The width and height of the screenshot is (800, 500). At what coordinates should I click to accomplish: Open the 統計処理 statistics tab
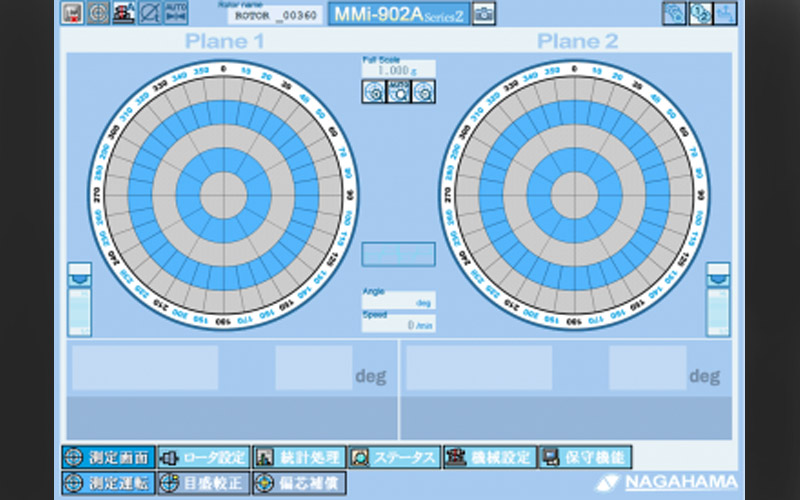pos(299,457)
